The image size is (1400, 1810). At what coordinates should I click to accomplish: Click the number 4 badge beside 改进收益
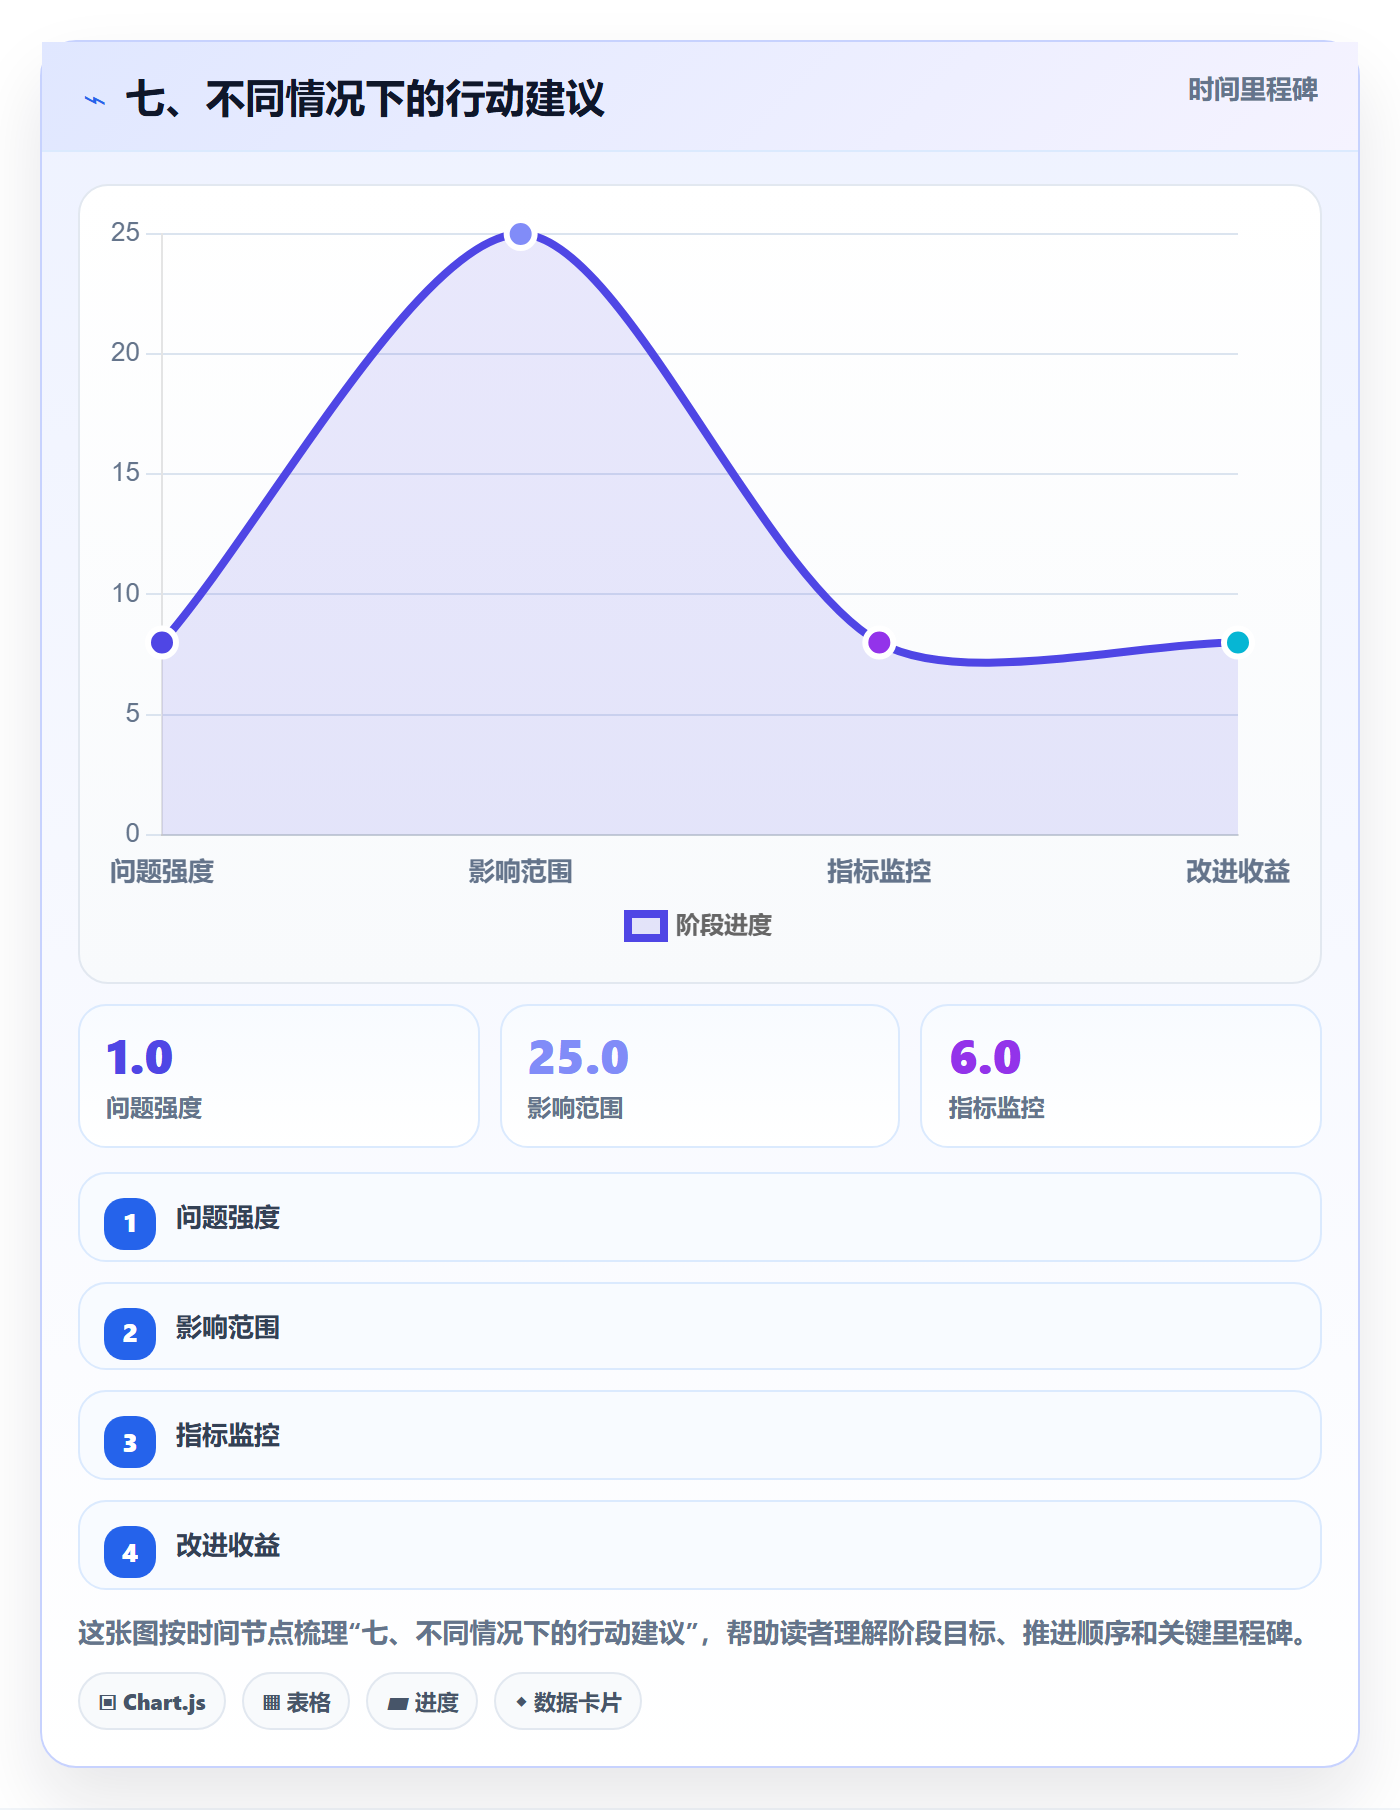pos(130,1552)
